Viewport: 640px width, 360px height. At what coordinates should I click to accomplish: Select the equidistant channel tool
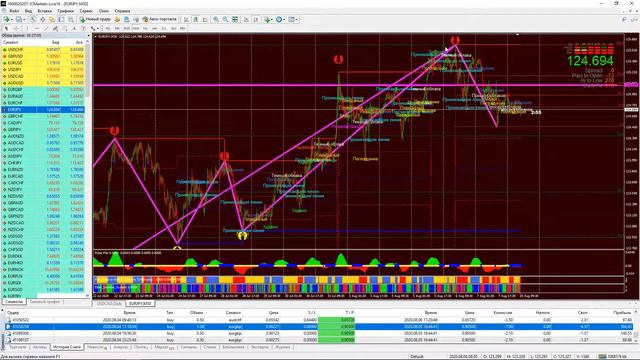tap(55, 29)
